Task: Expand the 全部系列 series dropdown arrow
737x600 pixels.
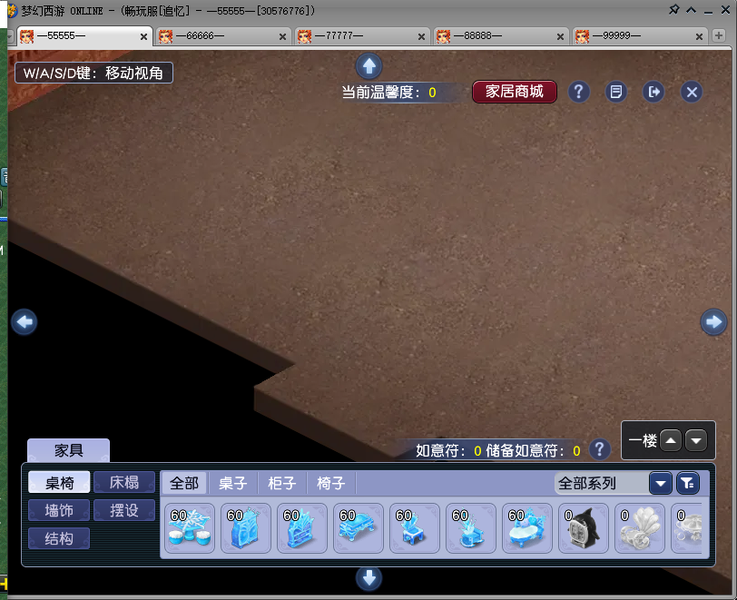Action: pos(660,483)
